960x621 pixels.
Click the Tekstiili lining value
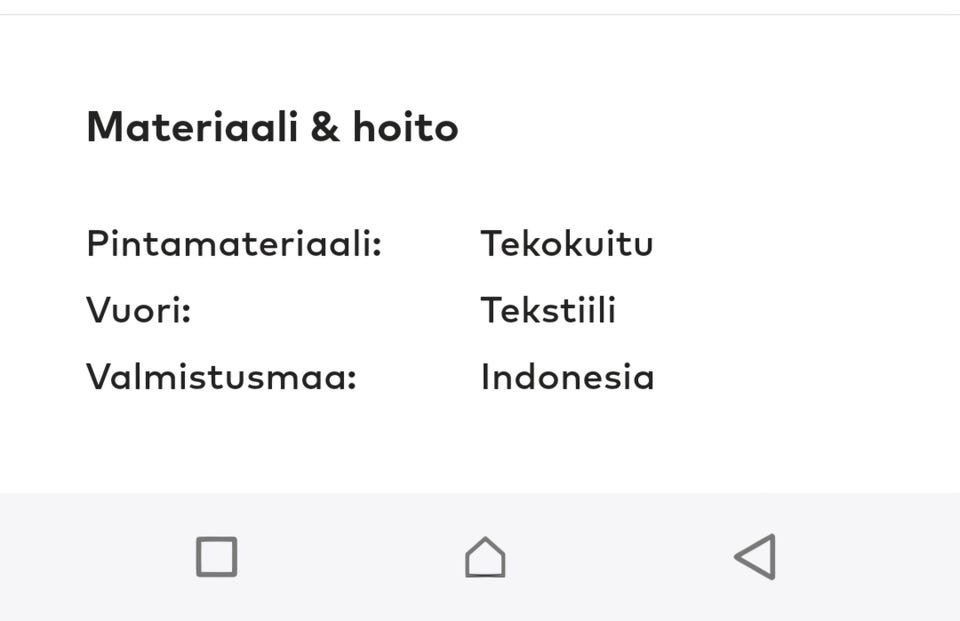[549, 310]
